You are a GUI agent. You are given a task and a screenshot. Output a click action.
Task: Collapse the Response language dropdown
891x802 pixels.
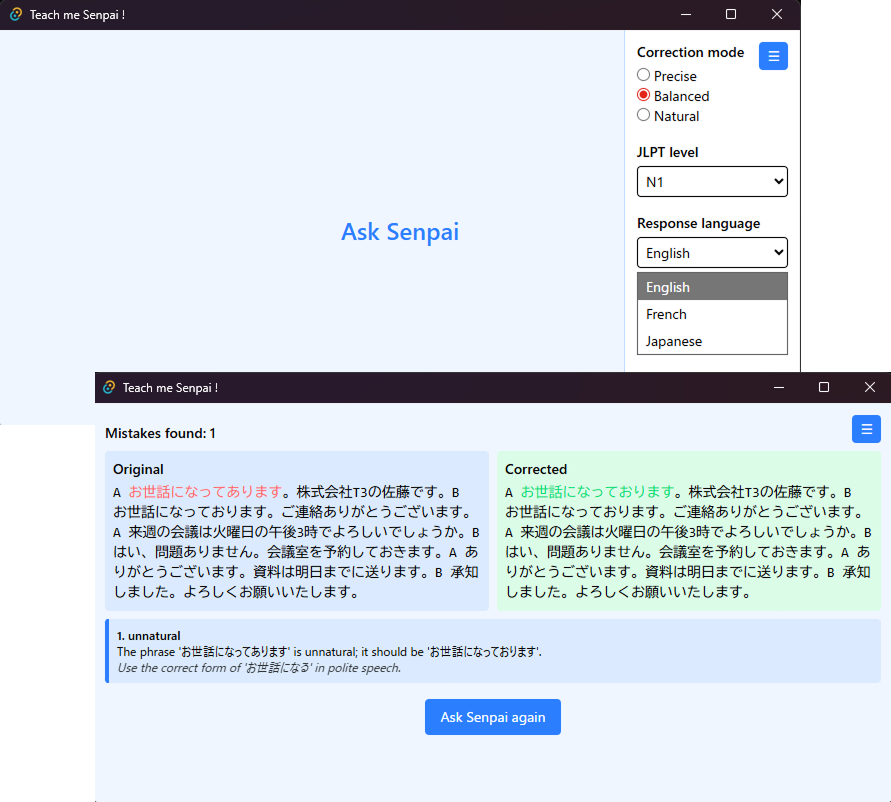pos(712,253)
